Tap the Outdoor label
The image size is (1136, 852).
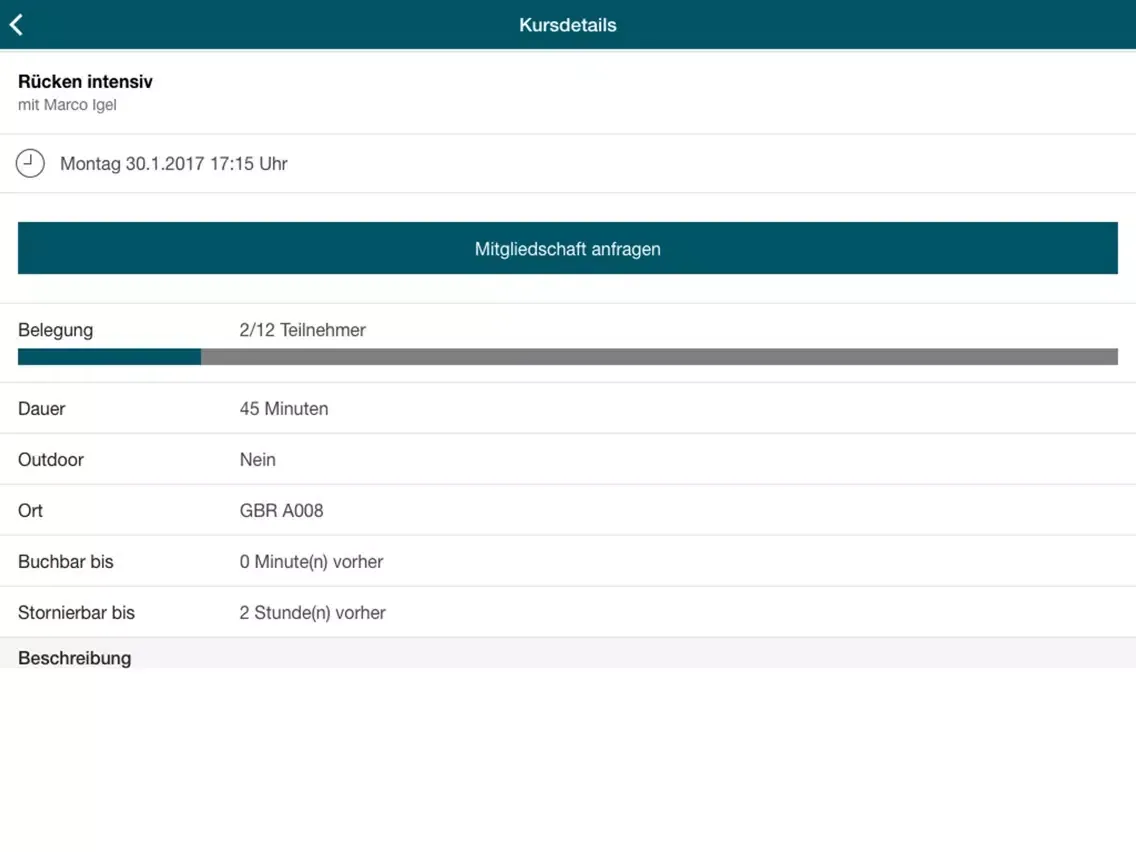(x=51, y=459)
